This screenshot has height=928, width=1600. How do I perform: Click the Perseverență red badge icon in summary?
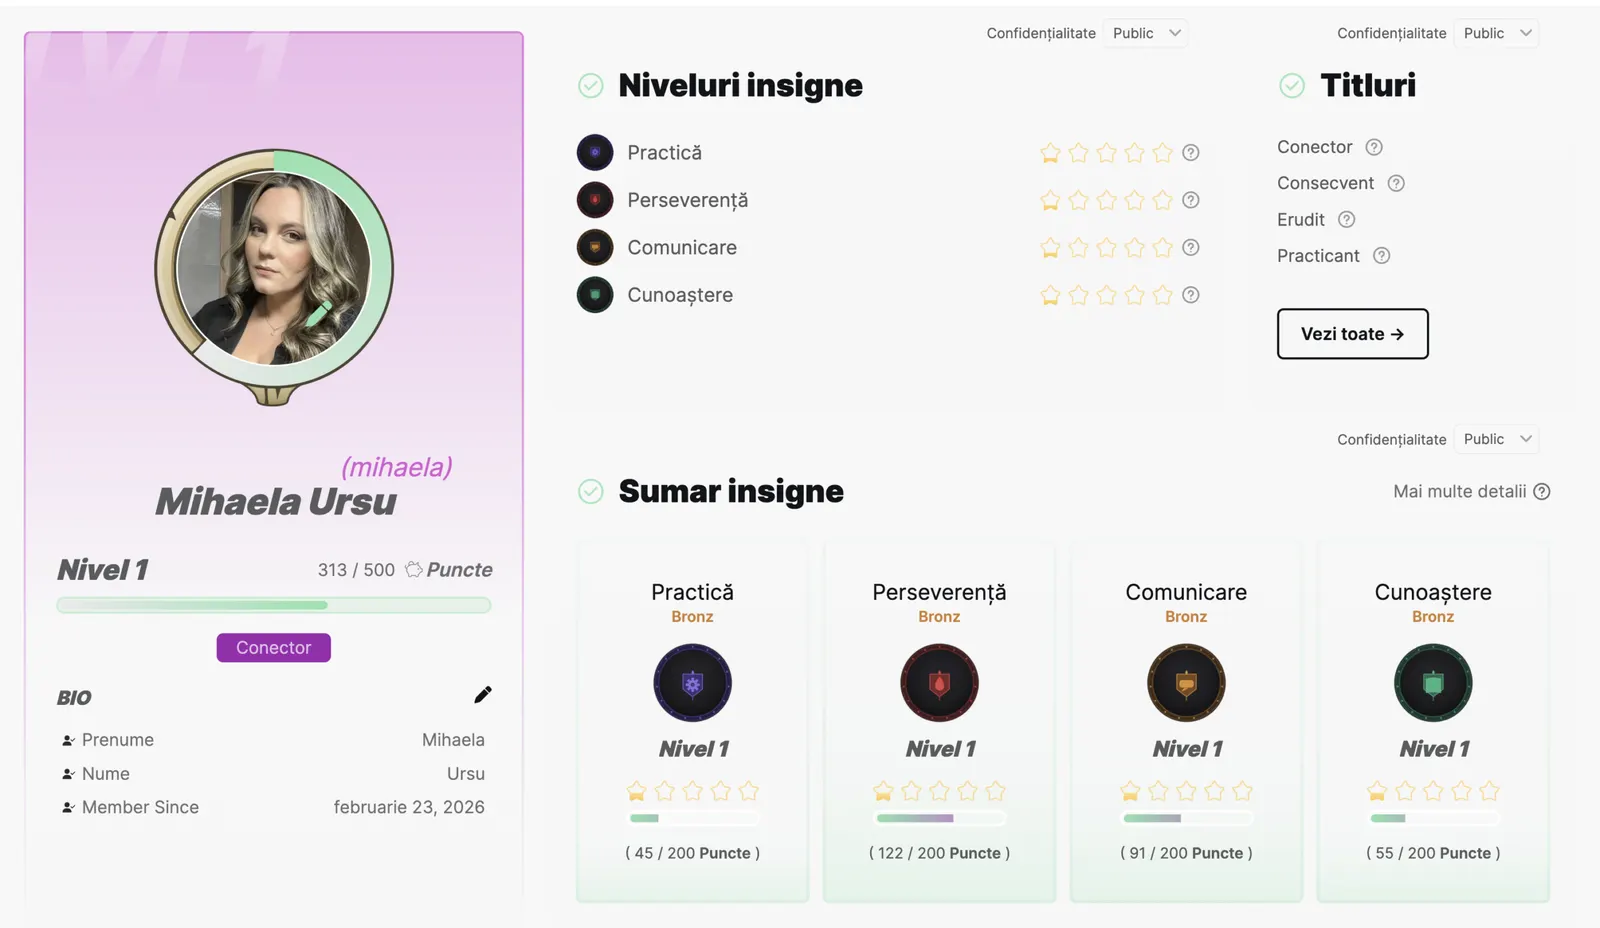pos(939,683)
